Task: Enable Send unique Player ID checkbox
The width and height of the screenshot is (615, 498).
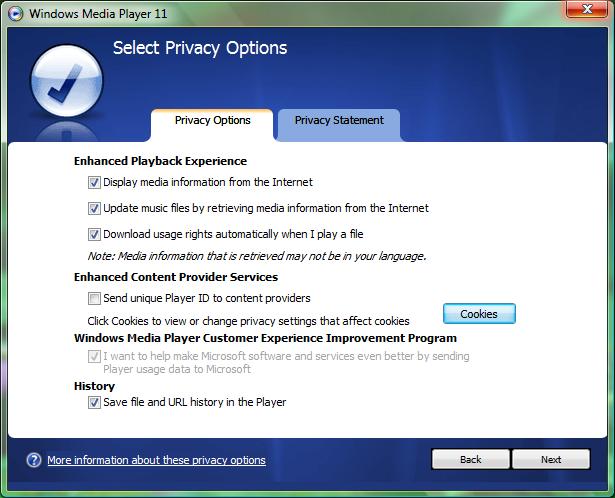Action: click(x=94, y=298)
